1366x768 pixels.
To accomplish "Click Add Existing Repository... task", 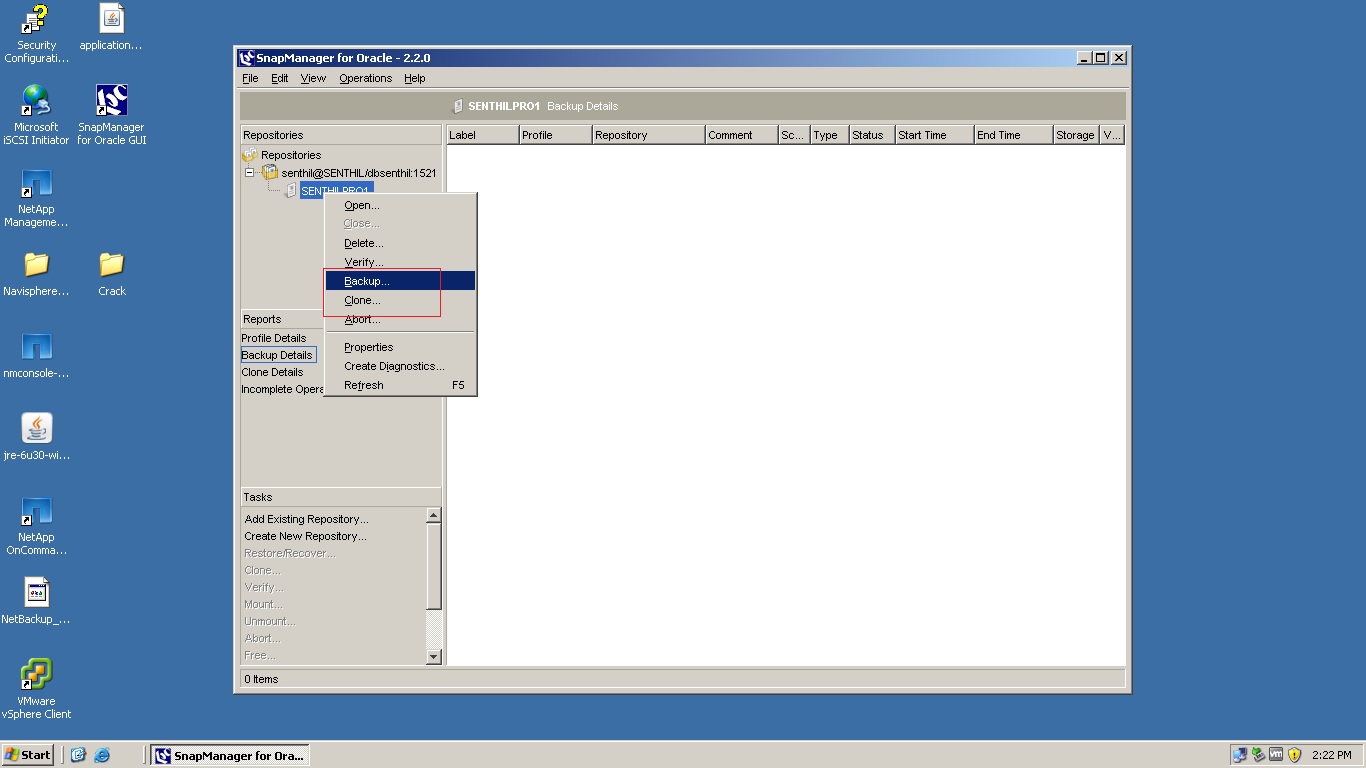I will click(x=306, y=519).
